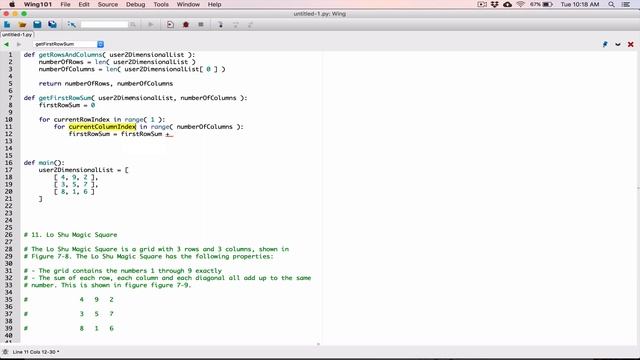The height and width of the screenshot is (360, 640).
Task: Click the Step Over debug icon
Action: click(236, 24)
